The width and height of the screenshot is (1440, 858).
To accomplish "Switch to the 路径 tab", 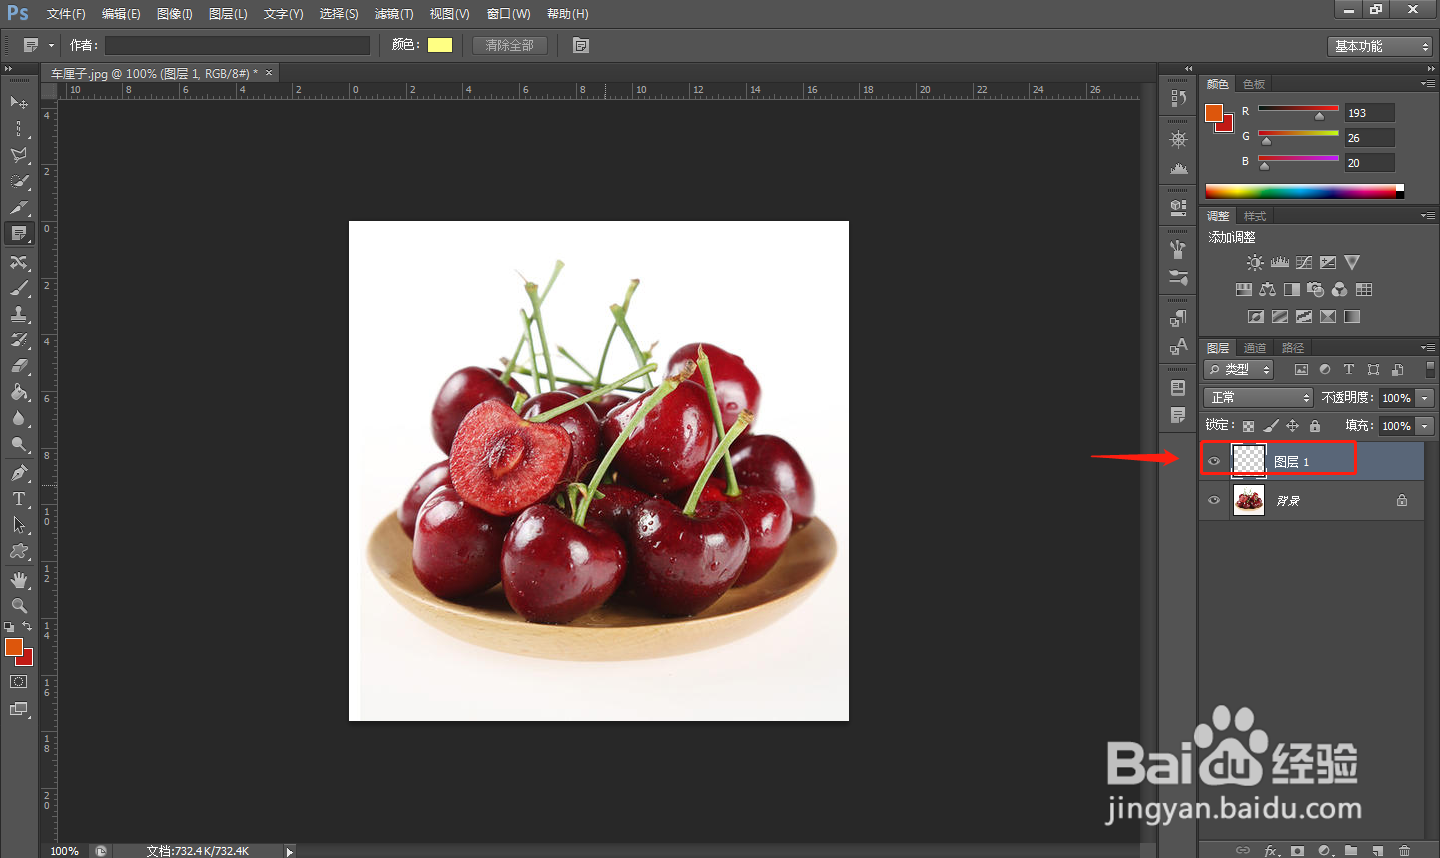I will coord(1293,348).
